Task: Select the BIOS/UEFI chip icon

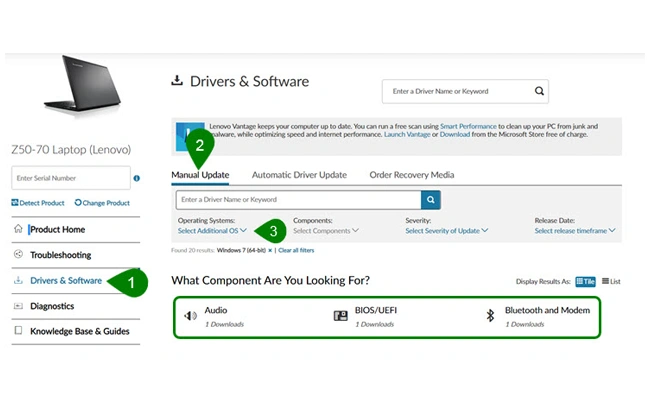Action: click(340, 316)
